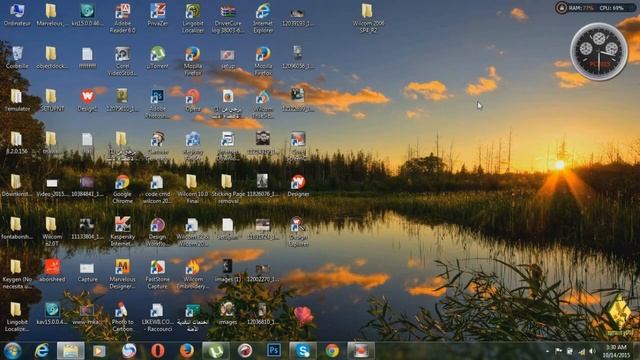The height and width of the screenshot is (360, 640).
Task: Open the volume control in tray
Action: (592, 351)
